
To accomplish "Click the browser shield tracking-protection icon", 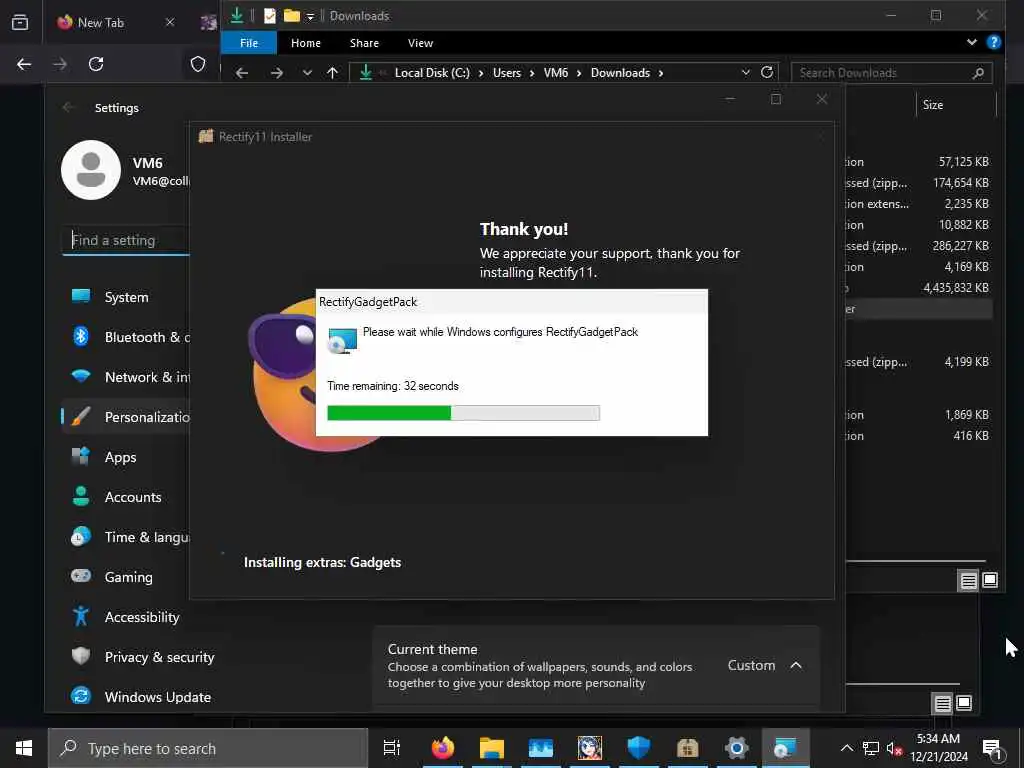I will pos(198,64).
